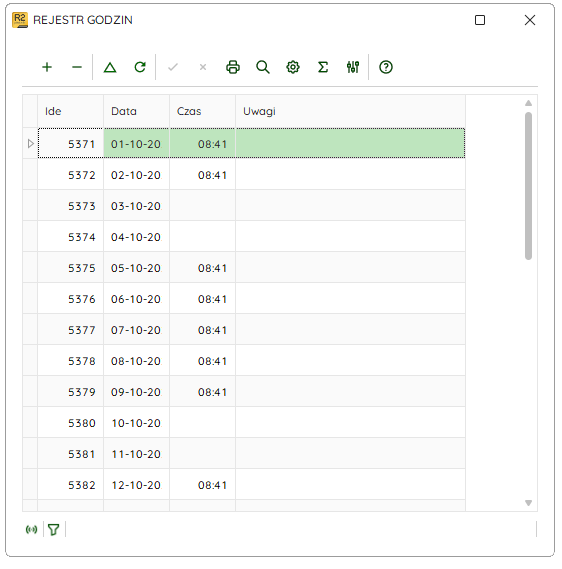562x569 pixels.
Task: Click the Czas cell in row 12-10-20
Action: pos(202,485)
